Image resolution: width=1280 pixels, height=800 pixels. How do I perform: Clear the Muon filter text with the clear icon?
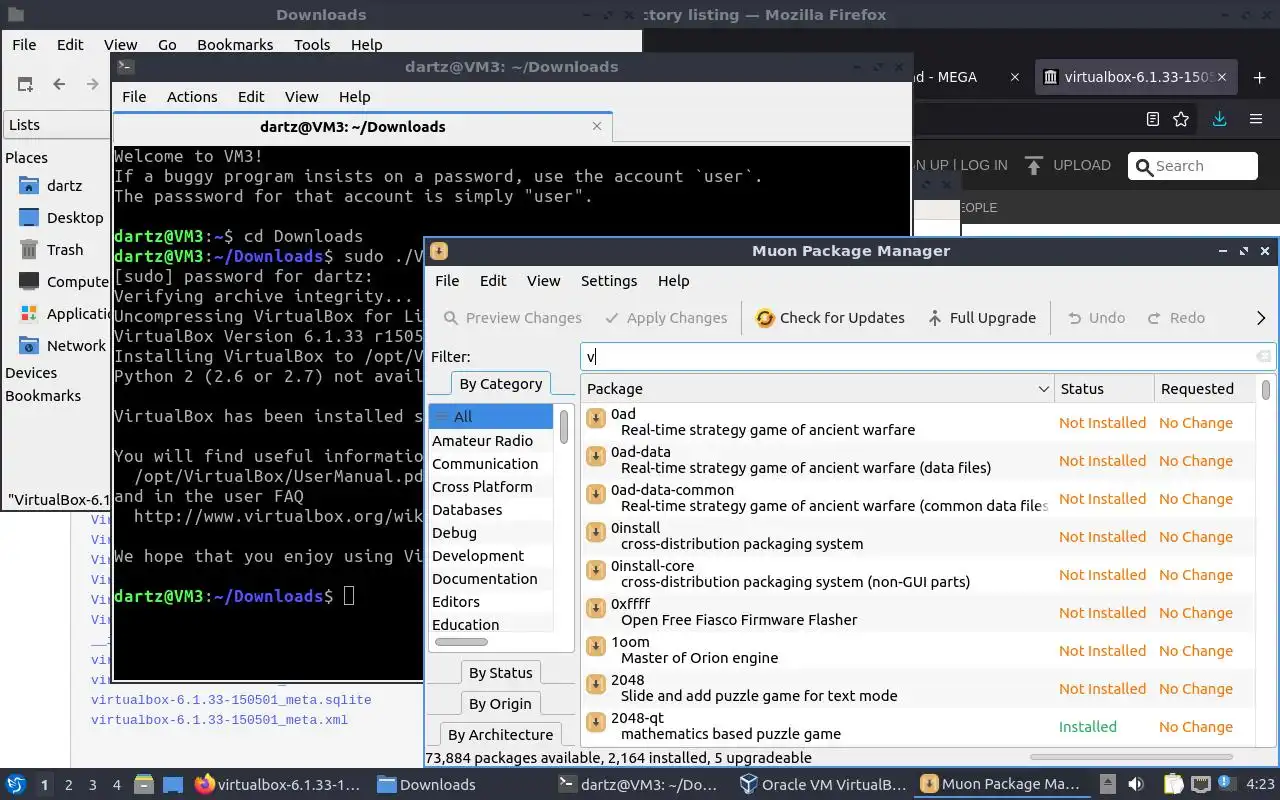click(1263, 357)
